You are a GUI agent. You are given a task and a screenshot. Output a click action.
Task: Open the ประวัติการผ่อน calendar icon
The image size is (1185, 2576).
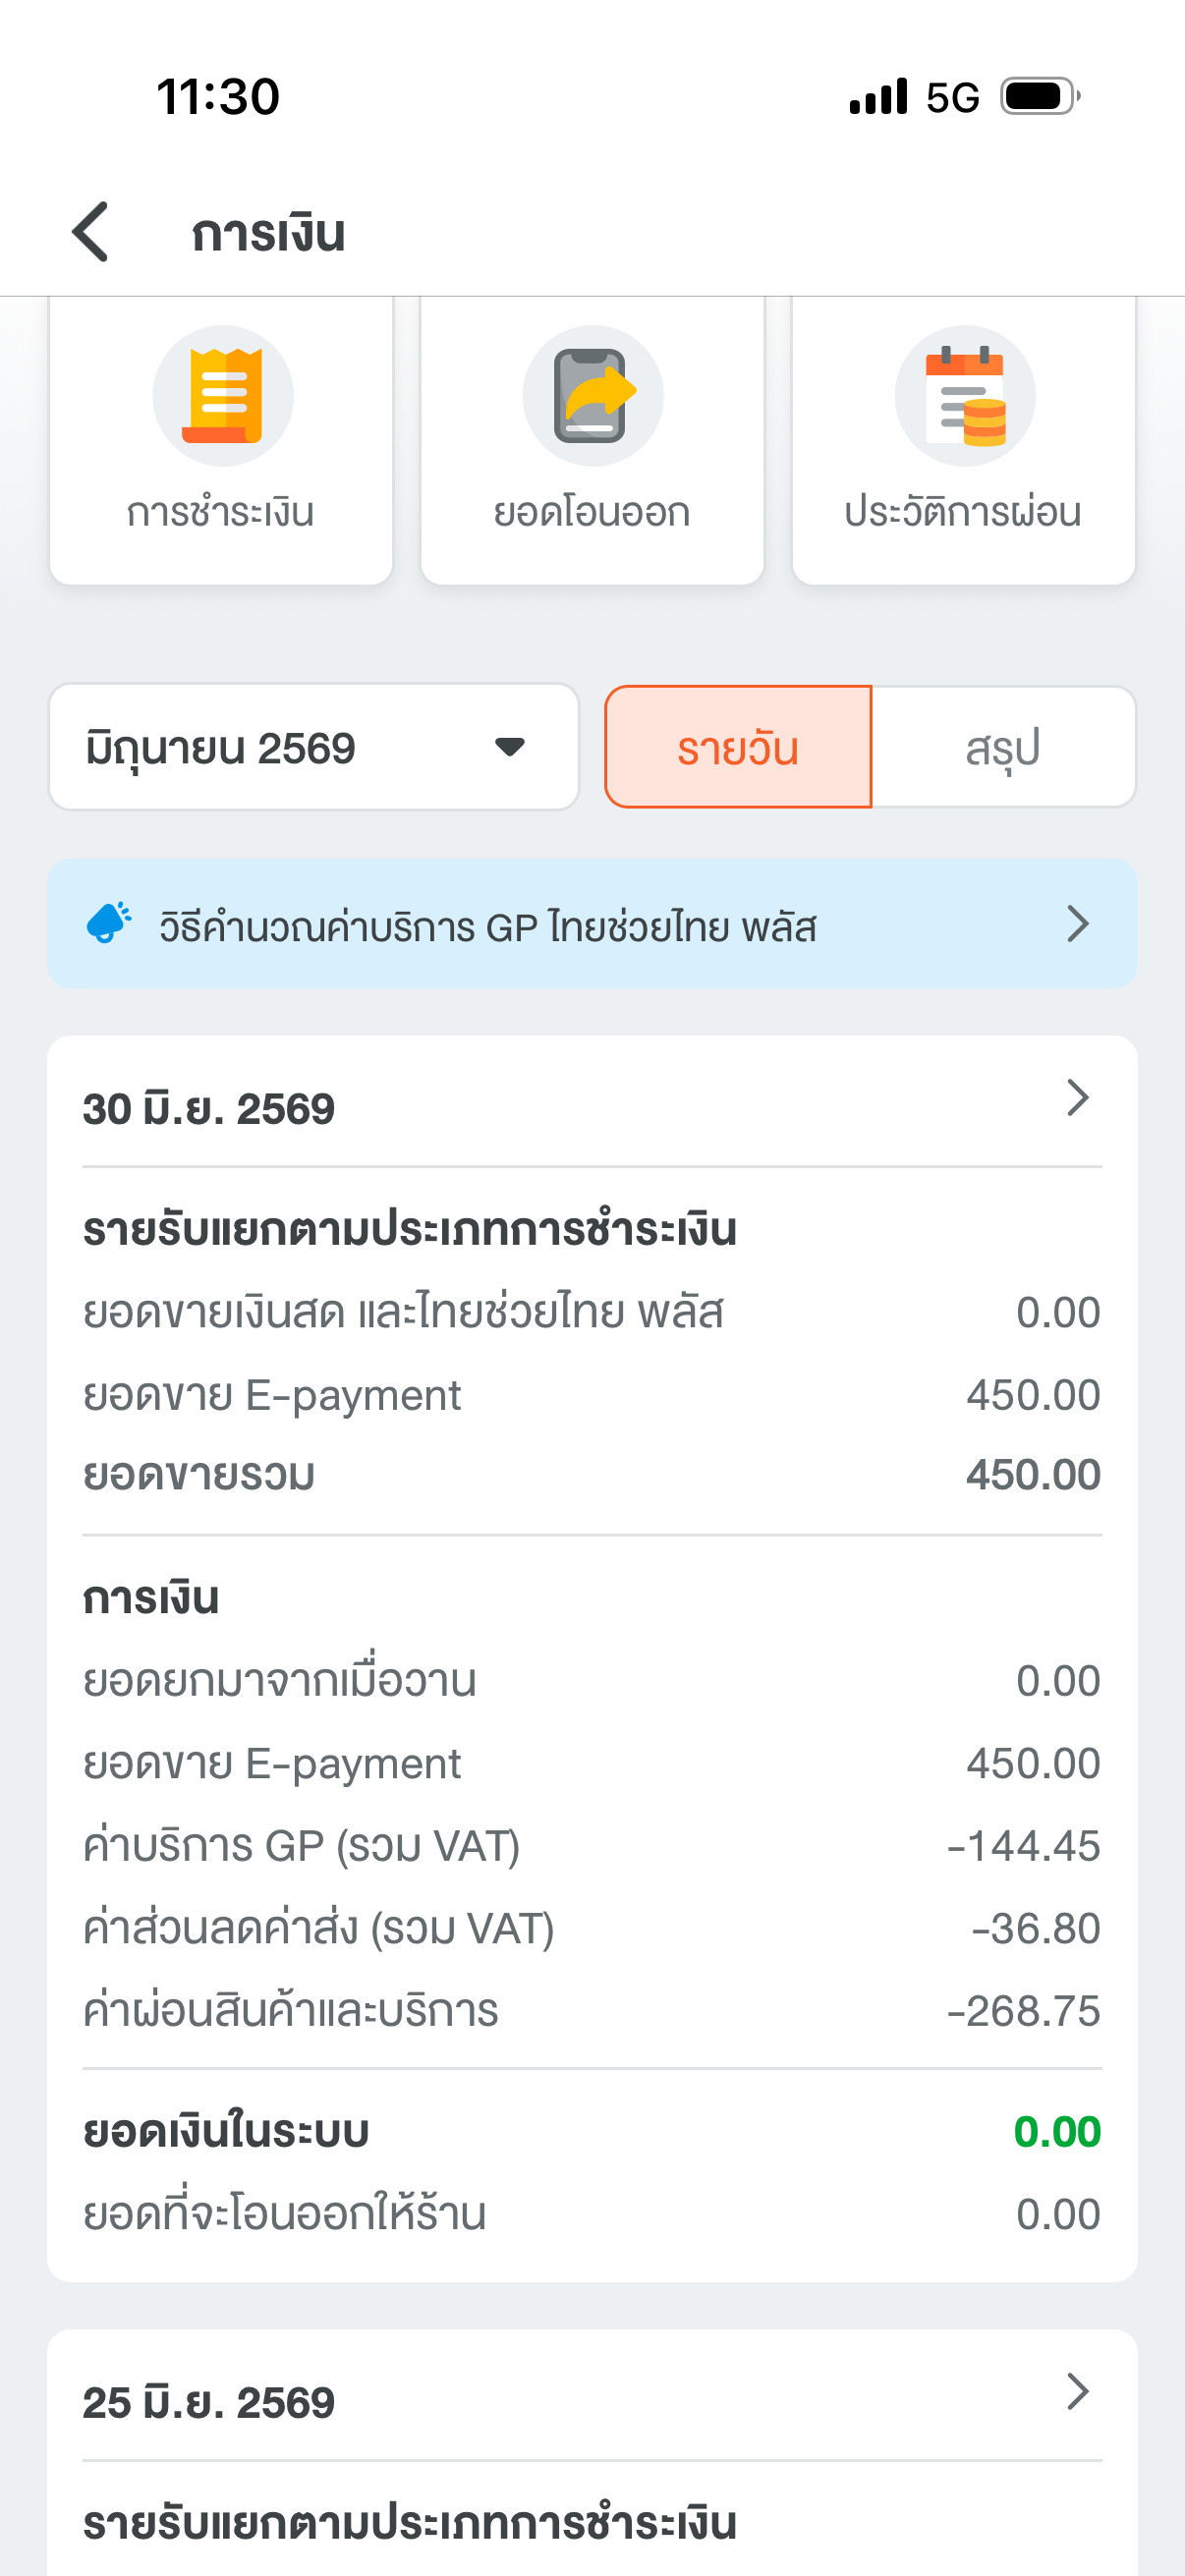coord(964,396)
